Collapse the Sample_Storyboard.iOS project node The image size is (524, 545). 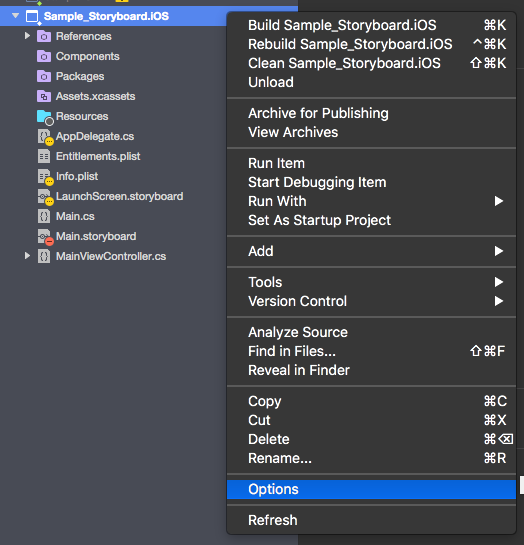click(15, 16)
